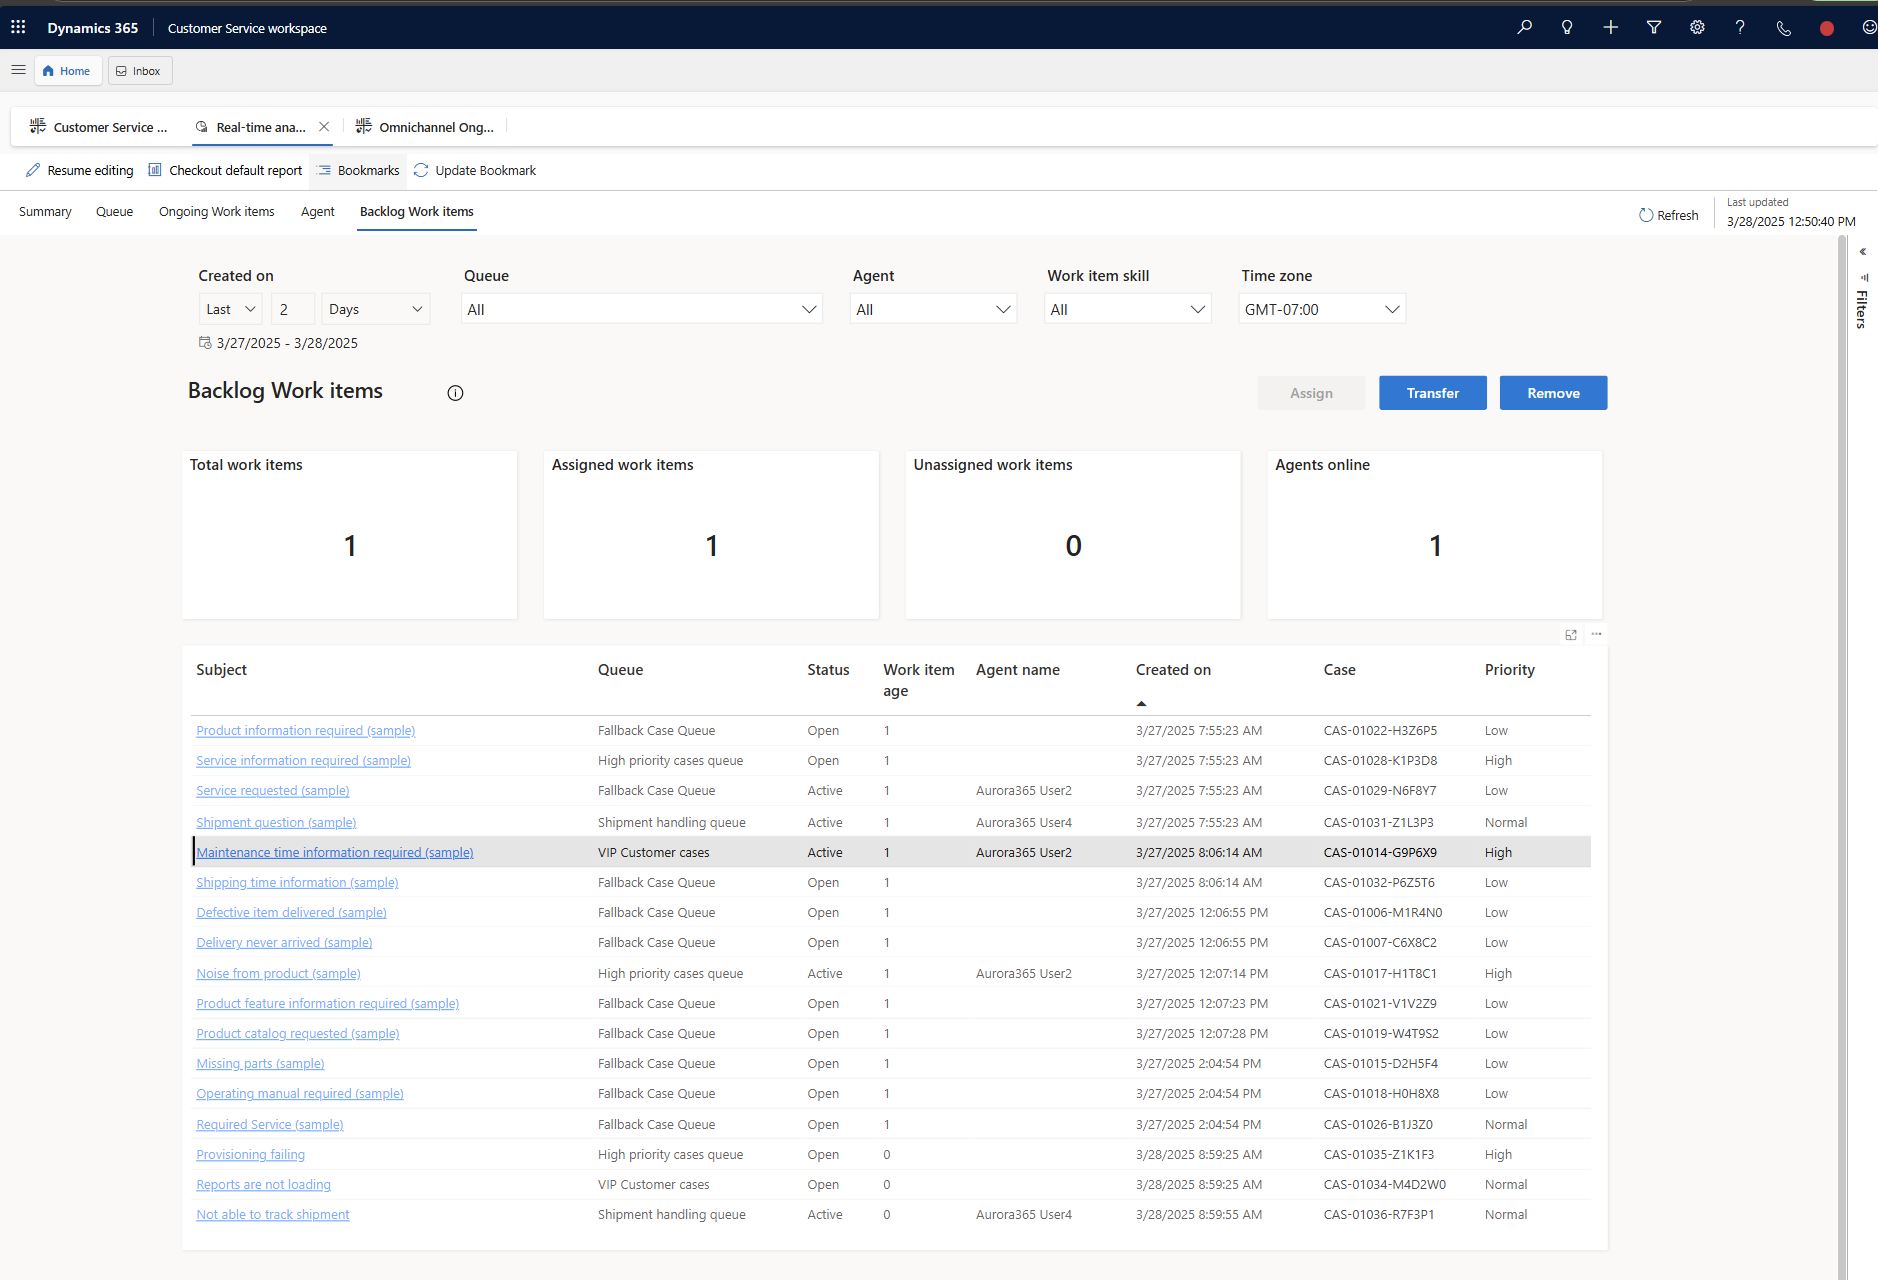Screen dimensions: 1878x1280
Task: Click the plus quick create icon
Action: [1610, 27]
